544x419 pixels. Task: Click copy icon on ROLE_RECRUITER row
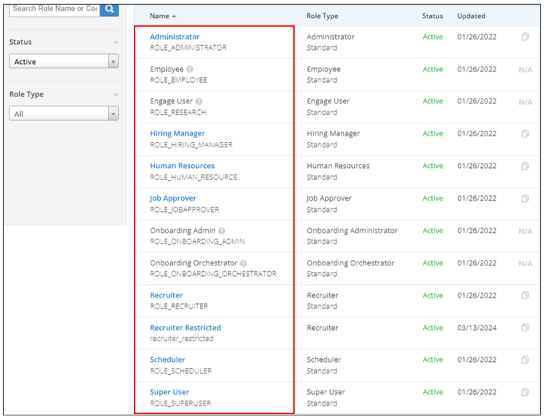[x=525, y=295]
